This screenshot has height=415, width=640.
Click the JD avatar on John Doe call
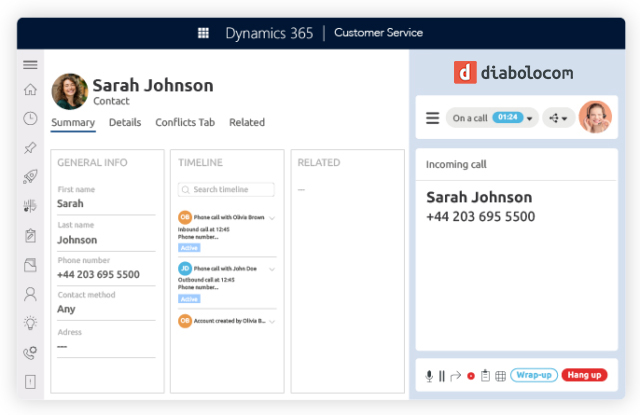point(185,269)
